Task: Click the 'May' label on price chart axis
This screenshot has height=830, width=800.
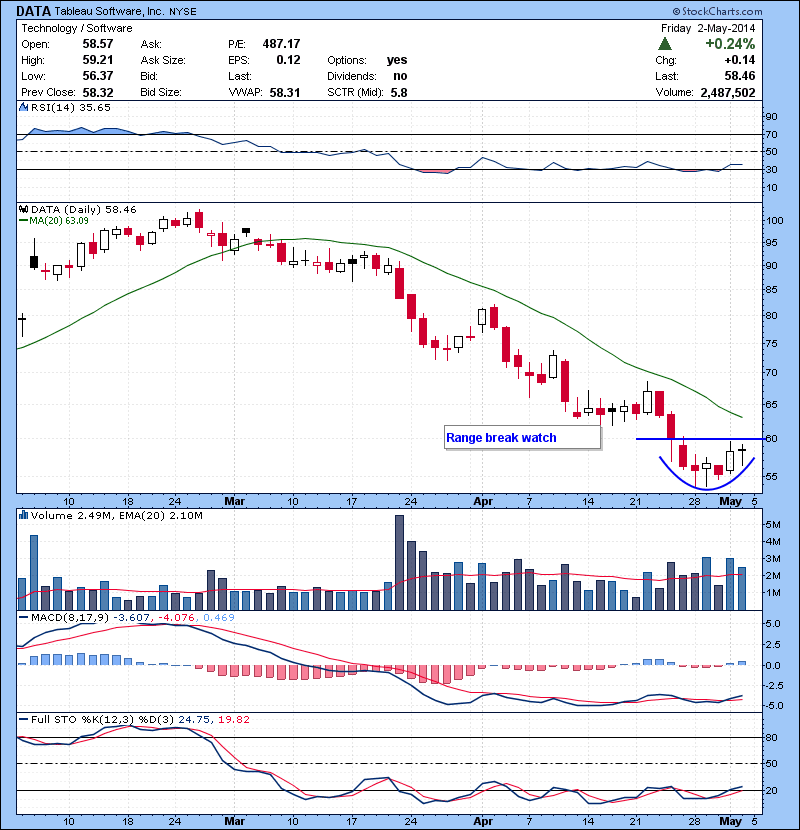Action: 730,501
